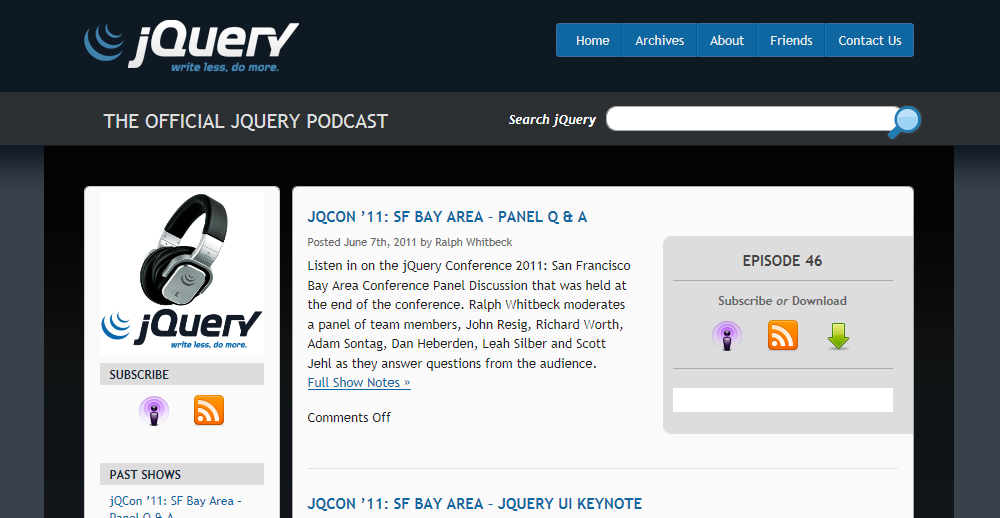
Task: Click the 'Search jQuery' label
Action: [x=552, y=120]
